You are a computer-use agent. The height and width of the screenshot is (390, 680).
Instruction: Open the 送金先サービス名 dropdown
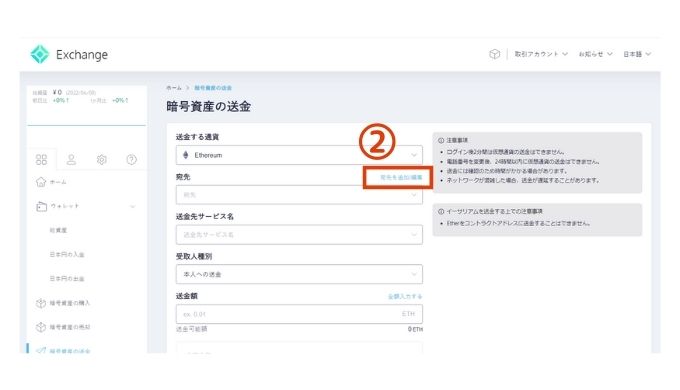299,235
